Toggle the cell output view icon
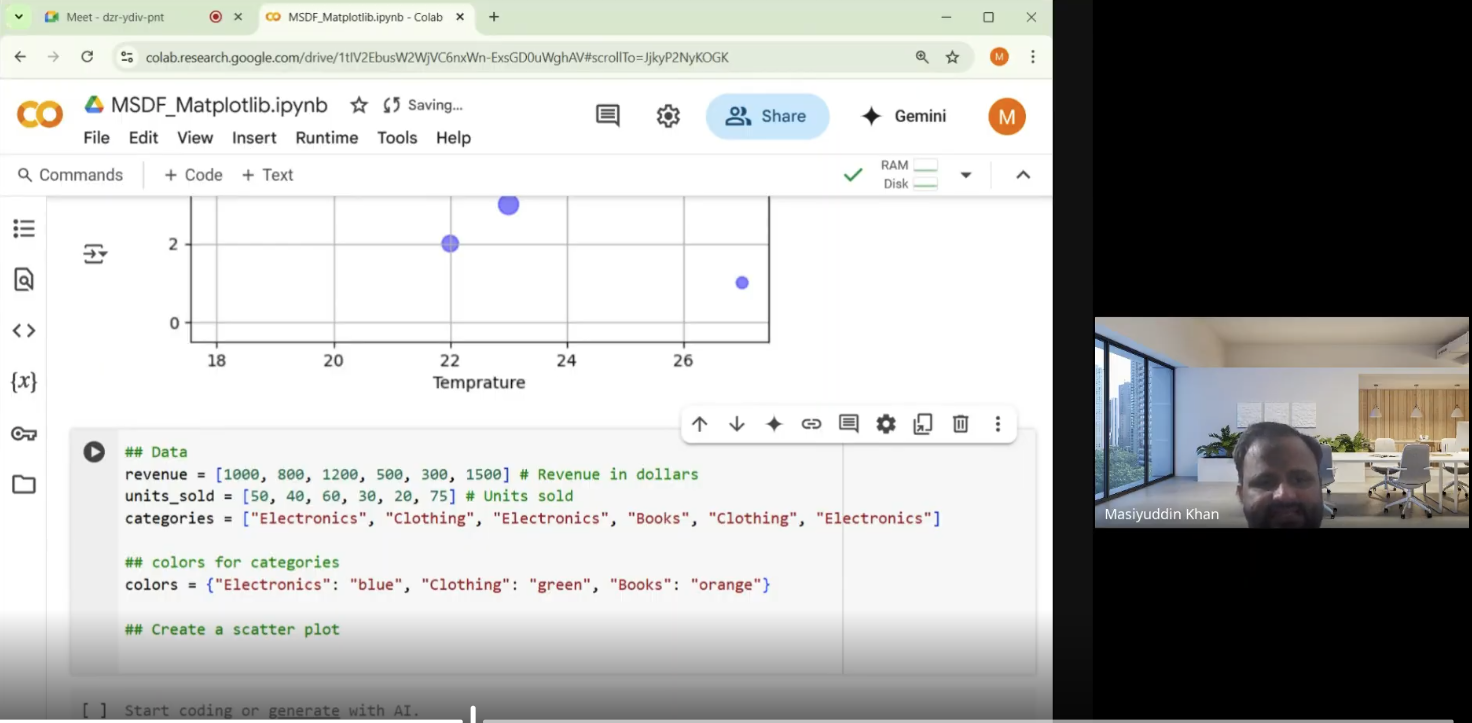Screen dimensions: 1472x723 95,254
